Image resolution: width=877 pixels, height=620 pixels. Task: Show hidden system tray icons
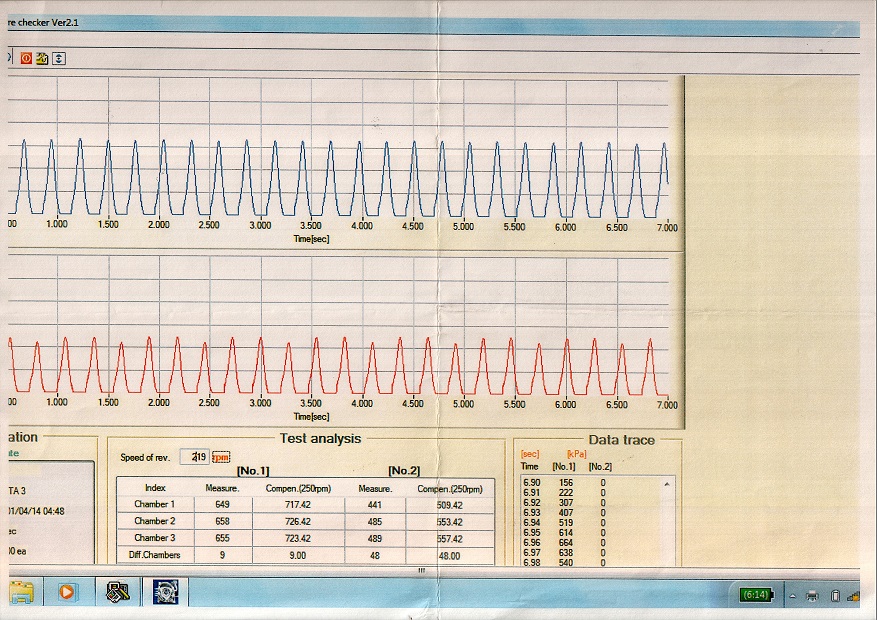pos(791,596)
